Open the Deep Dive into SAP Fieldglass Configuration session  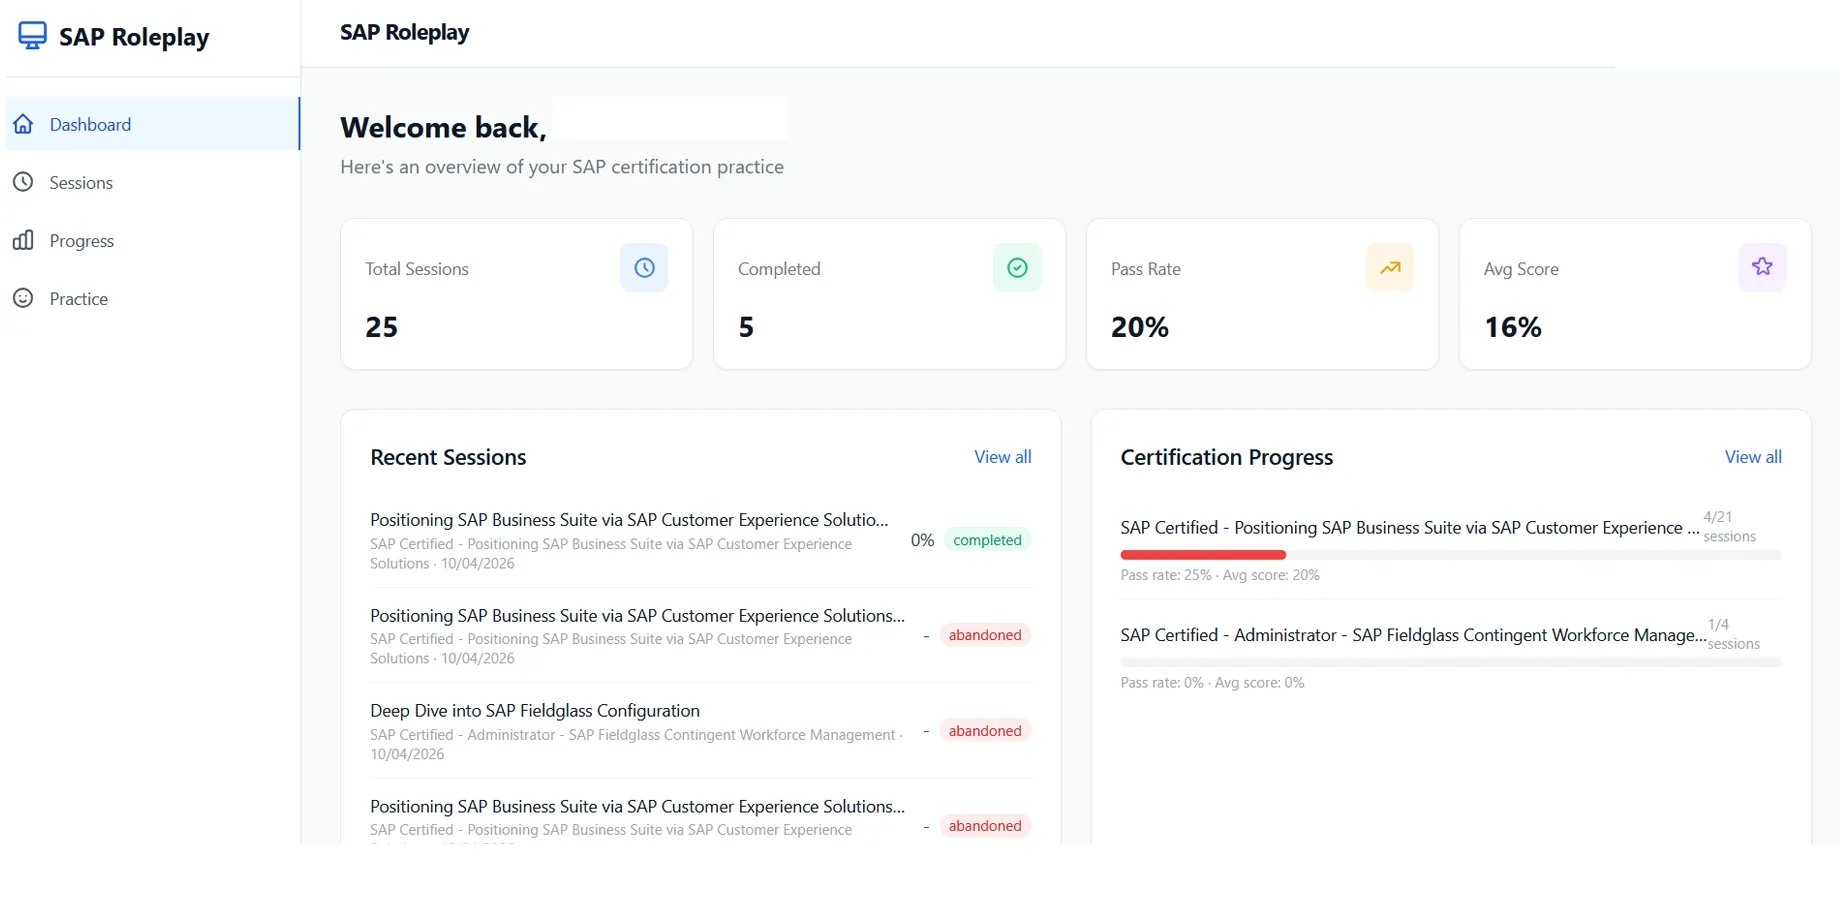[535, 711]
